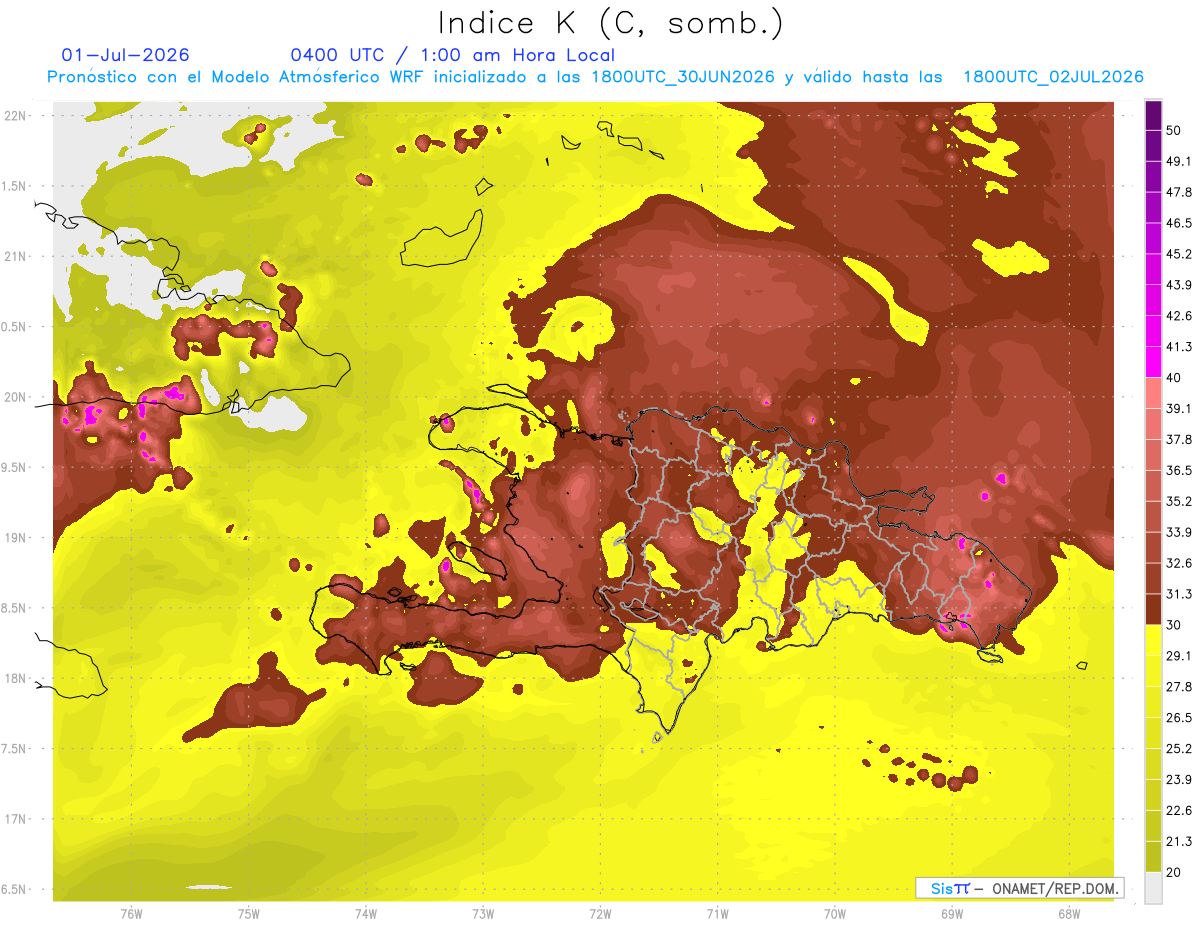Select the "20" color bar label

pyautogui.click(x=1174, y=872)
